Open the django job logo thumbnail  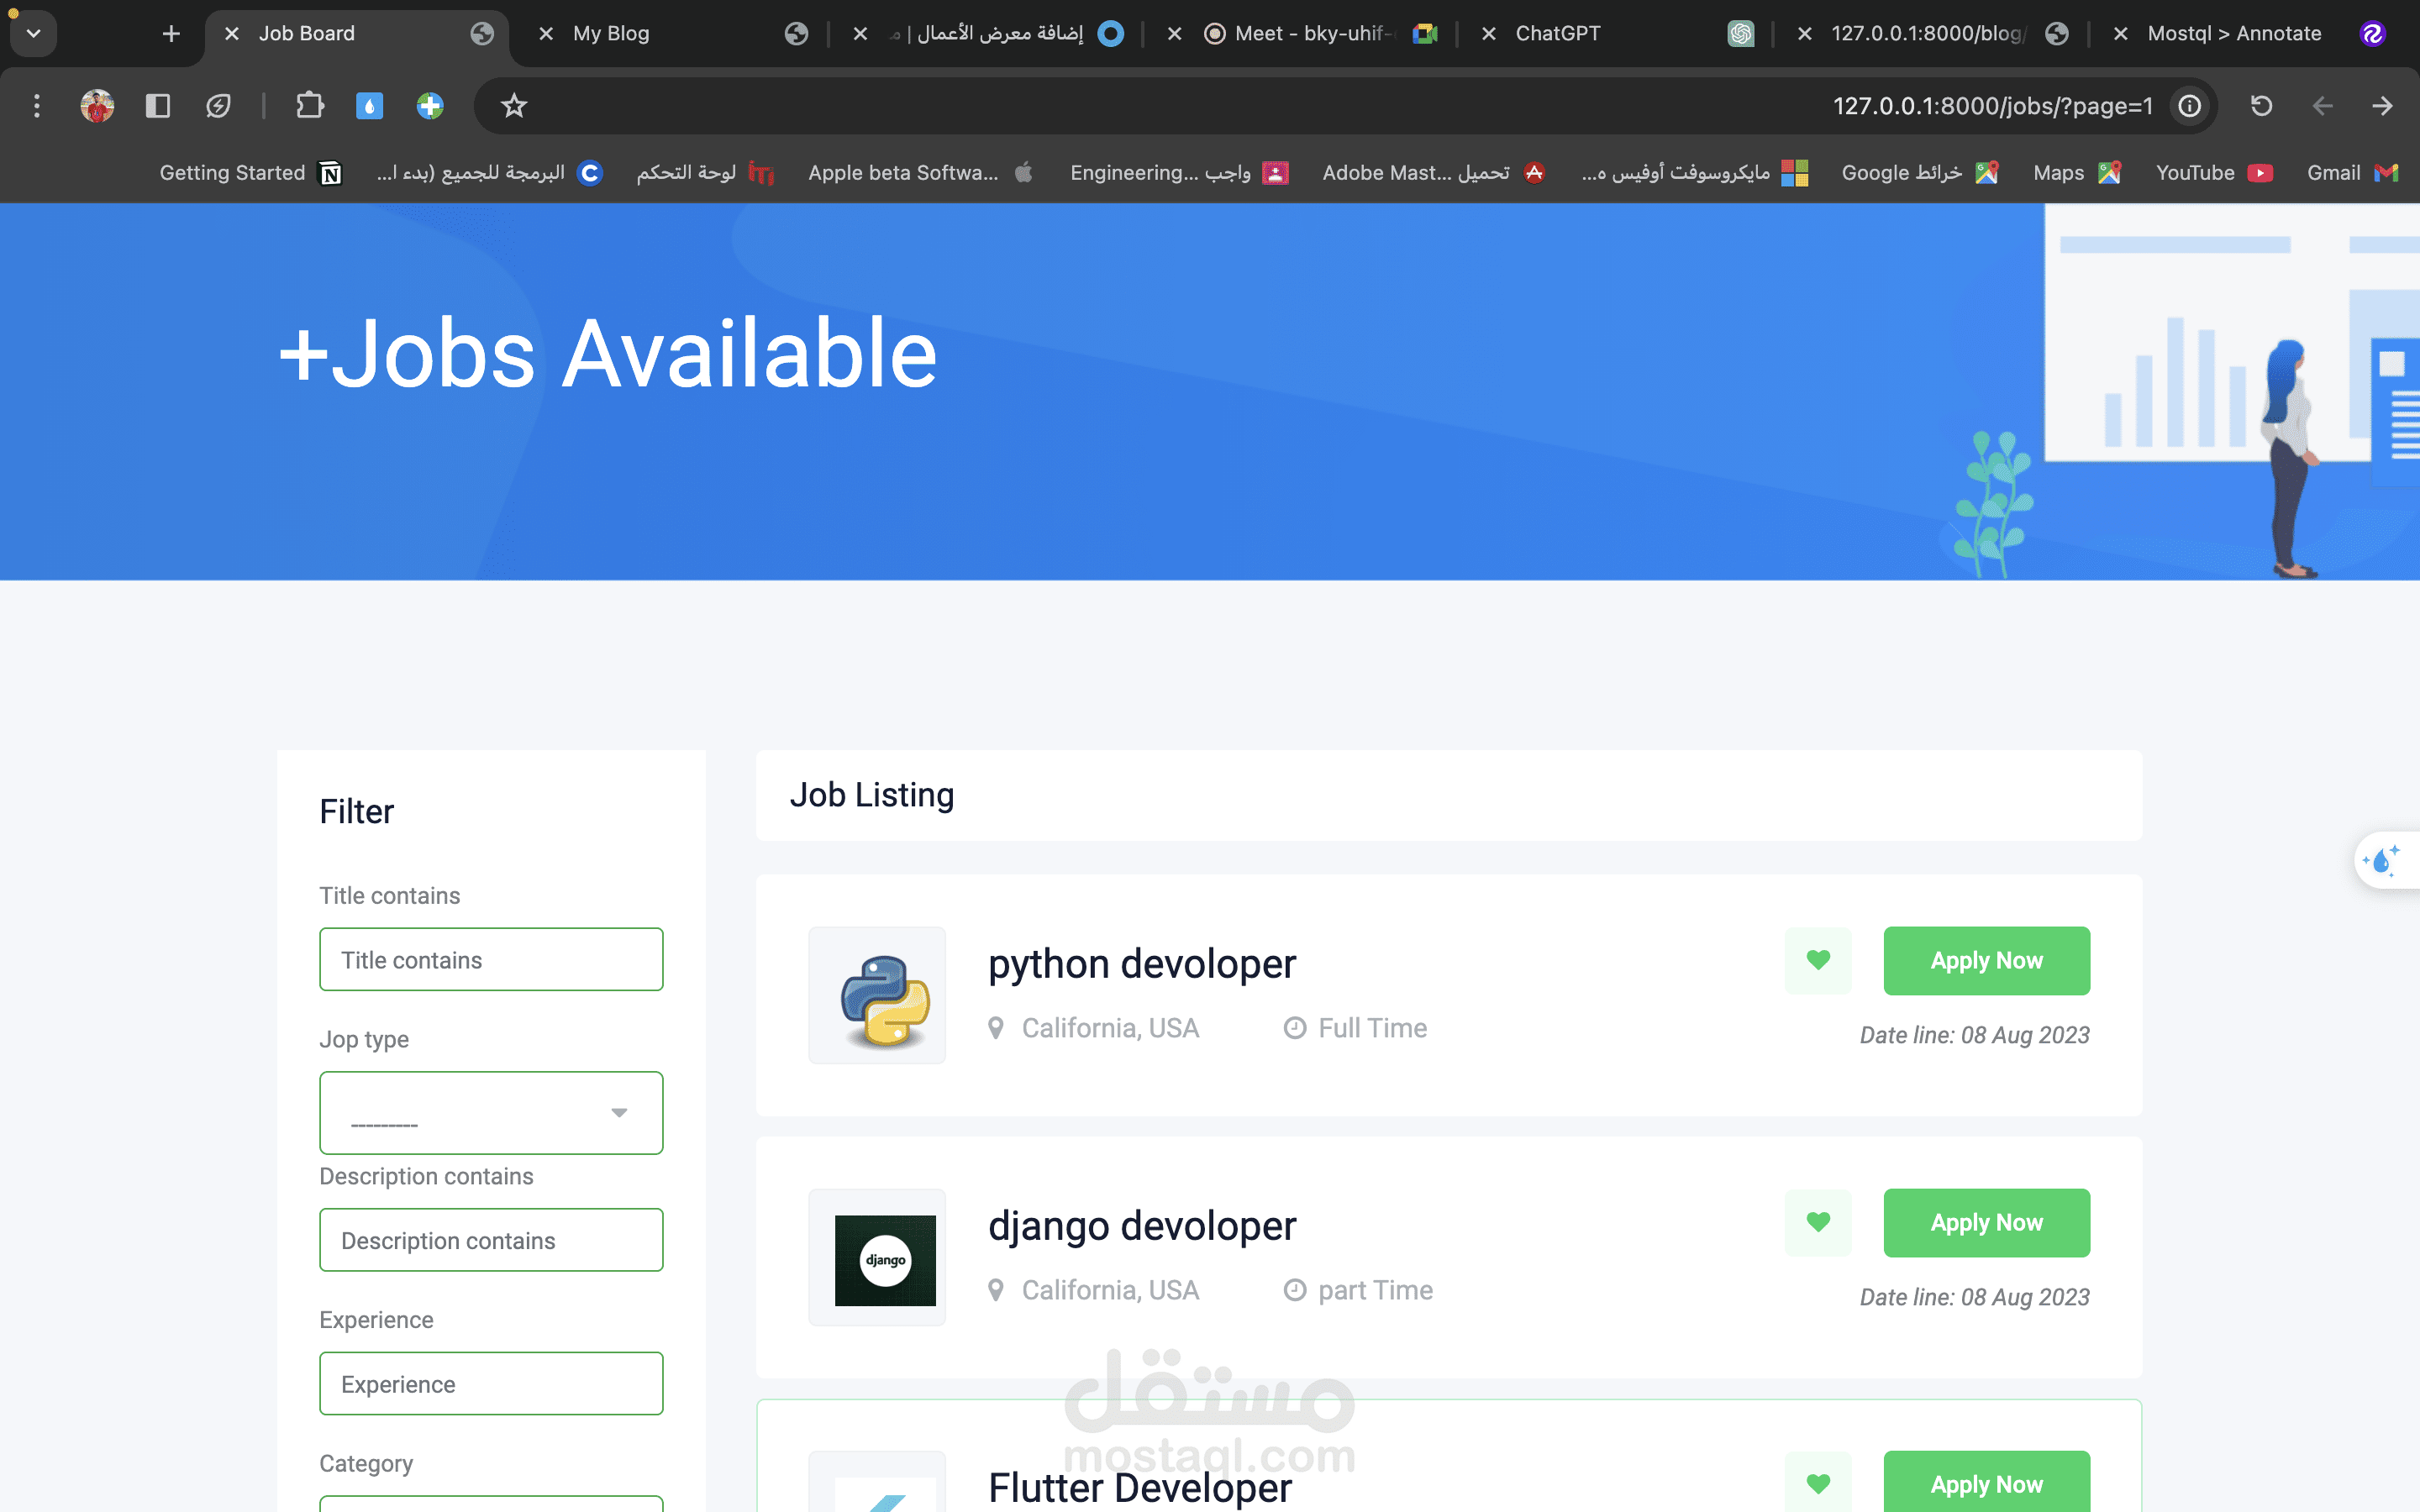(877, 1257)
